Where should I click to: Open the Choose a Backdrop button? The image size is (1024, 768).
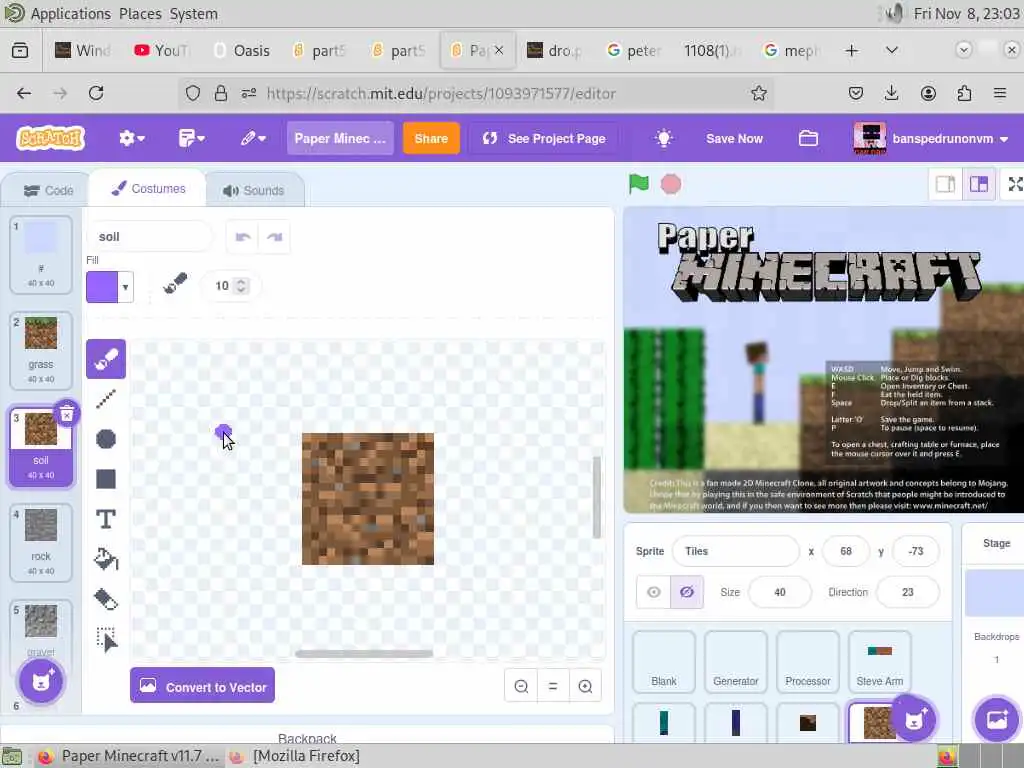[x=997, y=720]
